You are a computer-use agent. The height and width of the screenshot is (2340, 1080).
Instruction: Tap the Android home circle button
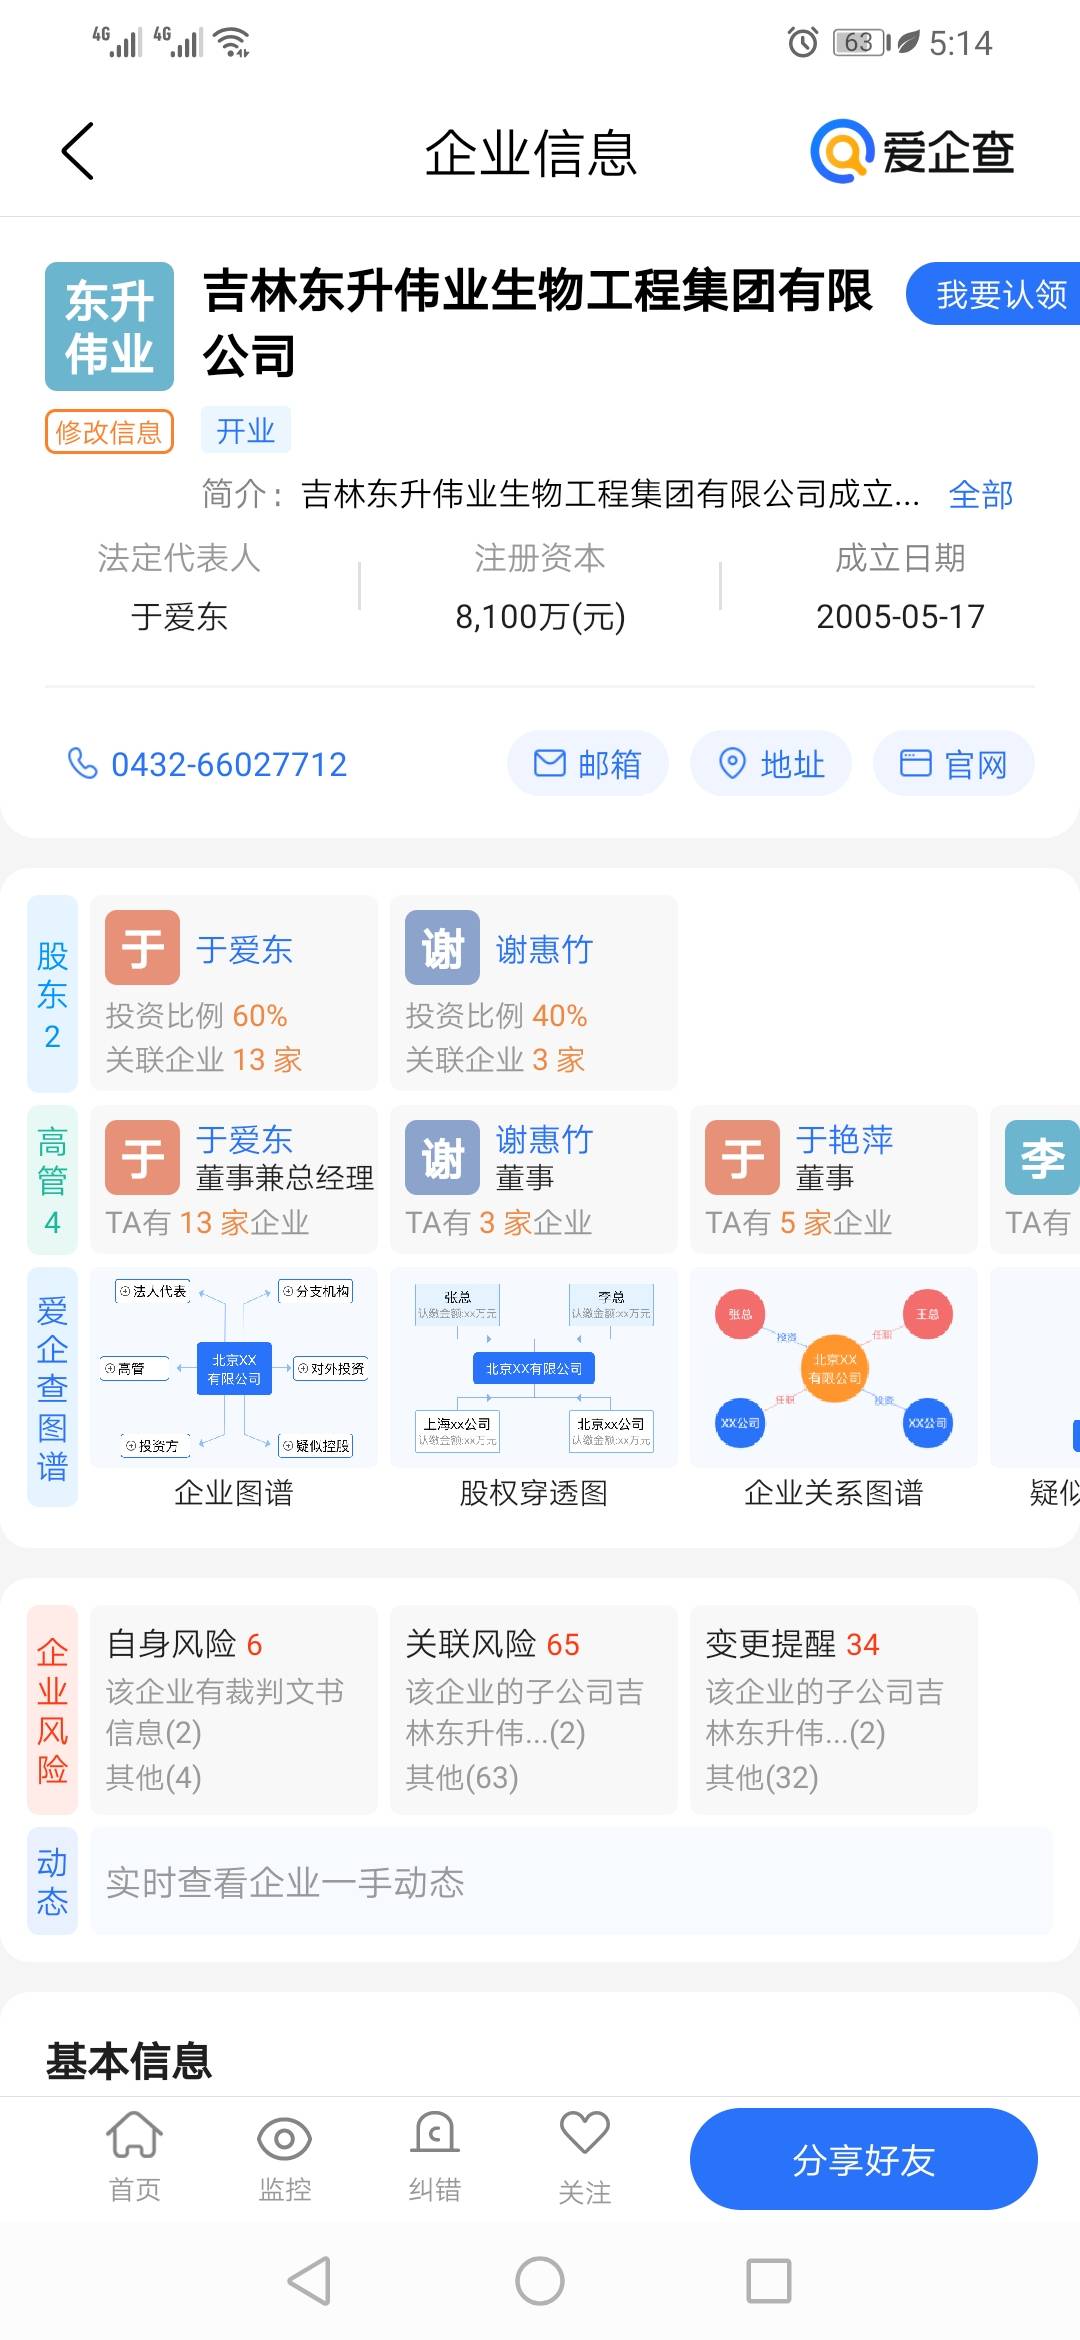540,2282
